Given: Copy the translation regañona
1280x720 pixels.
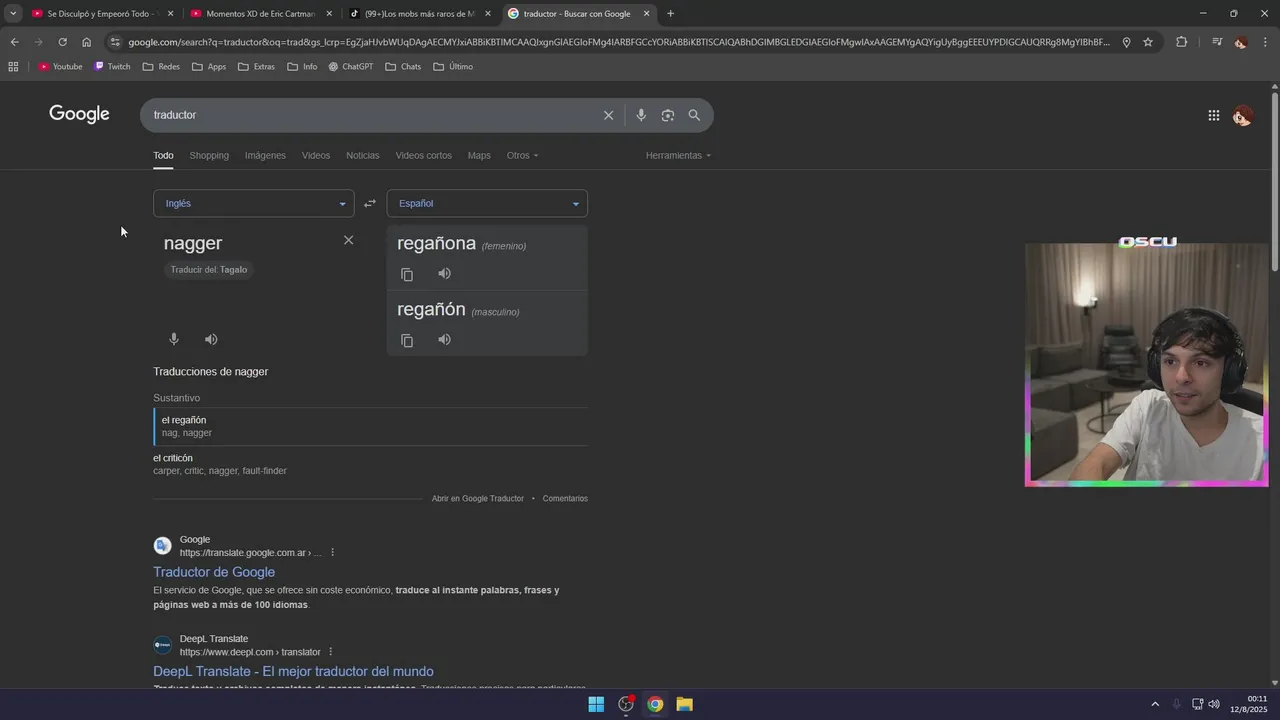Looking at the screenshot, I should [407, 274].
